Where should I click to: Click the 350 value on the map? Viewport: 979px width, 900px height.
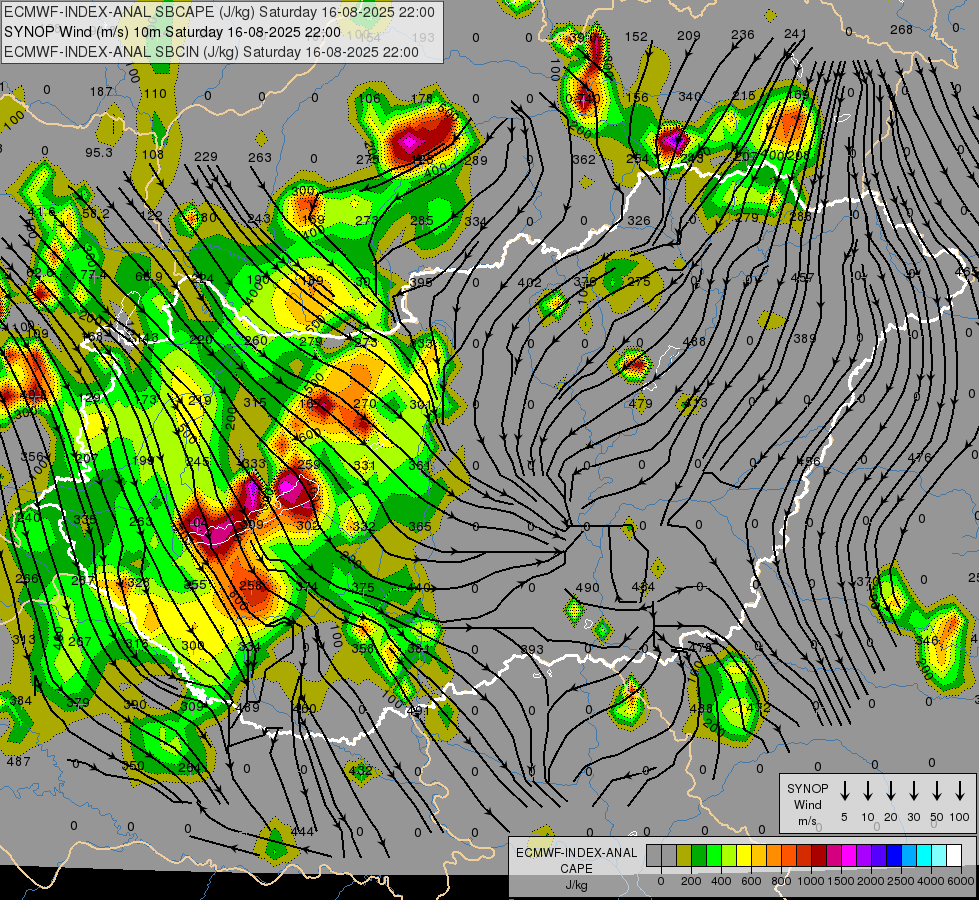(x=133, y=766)
